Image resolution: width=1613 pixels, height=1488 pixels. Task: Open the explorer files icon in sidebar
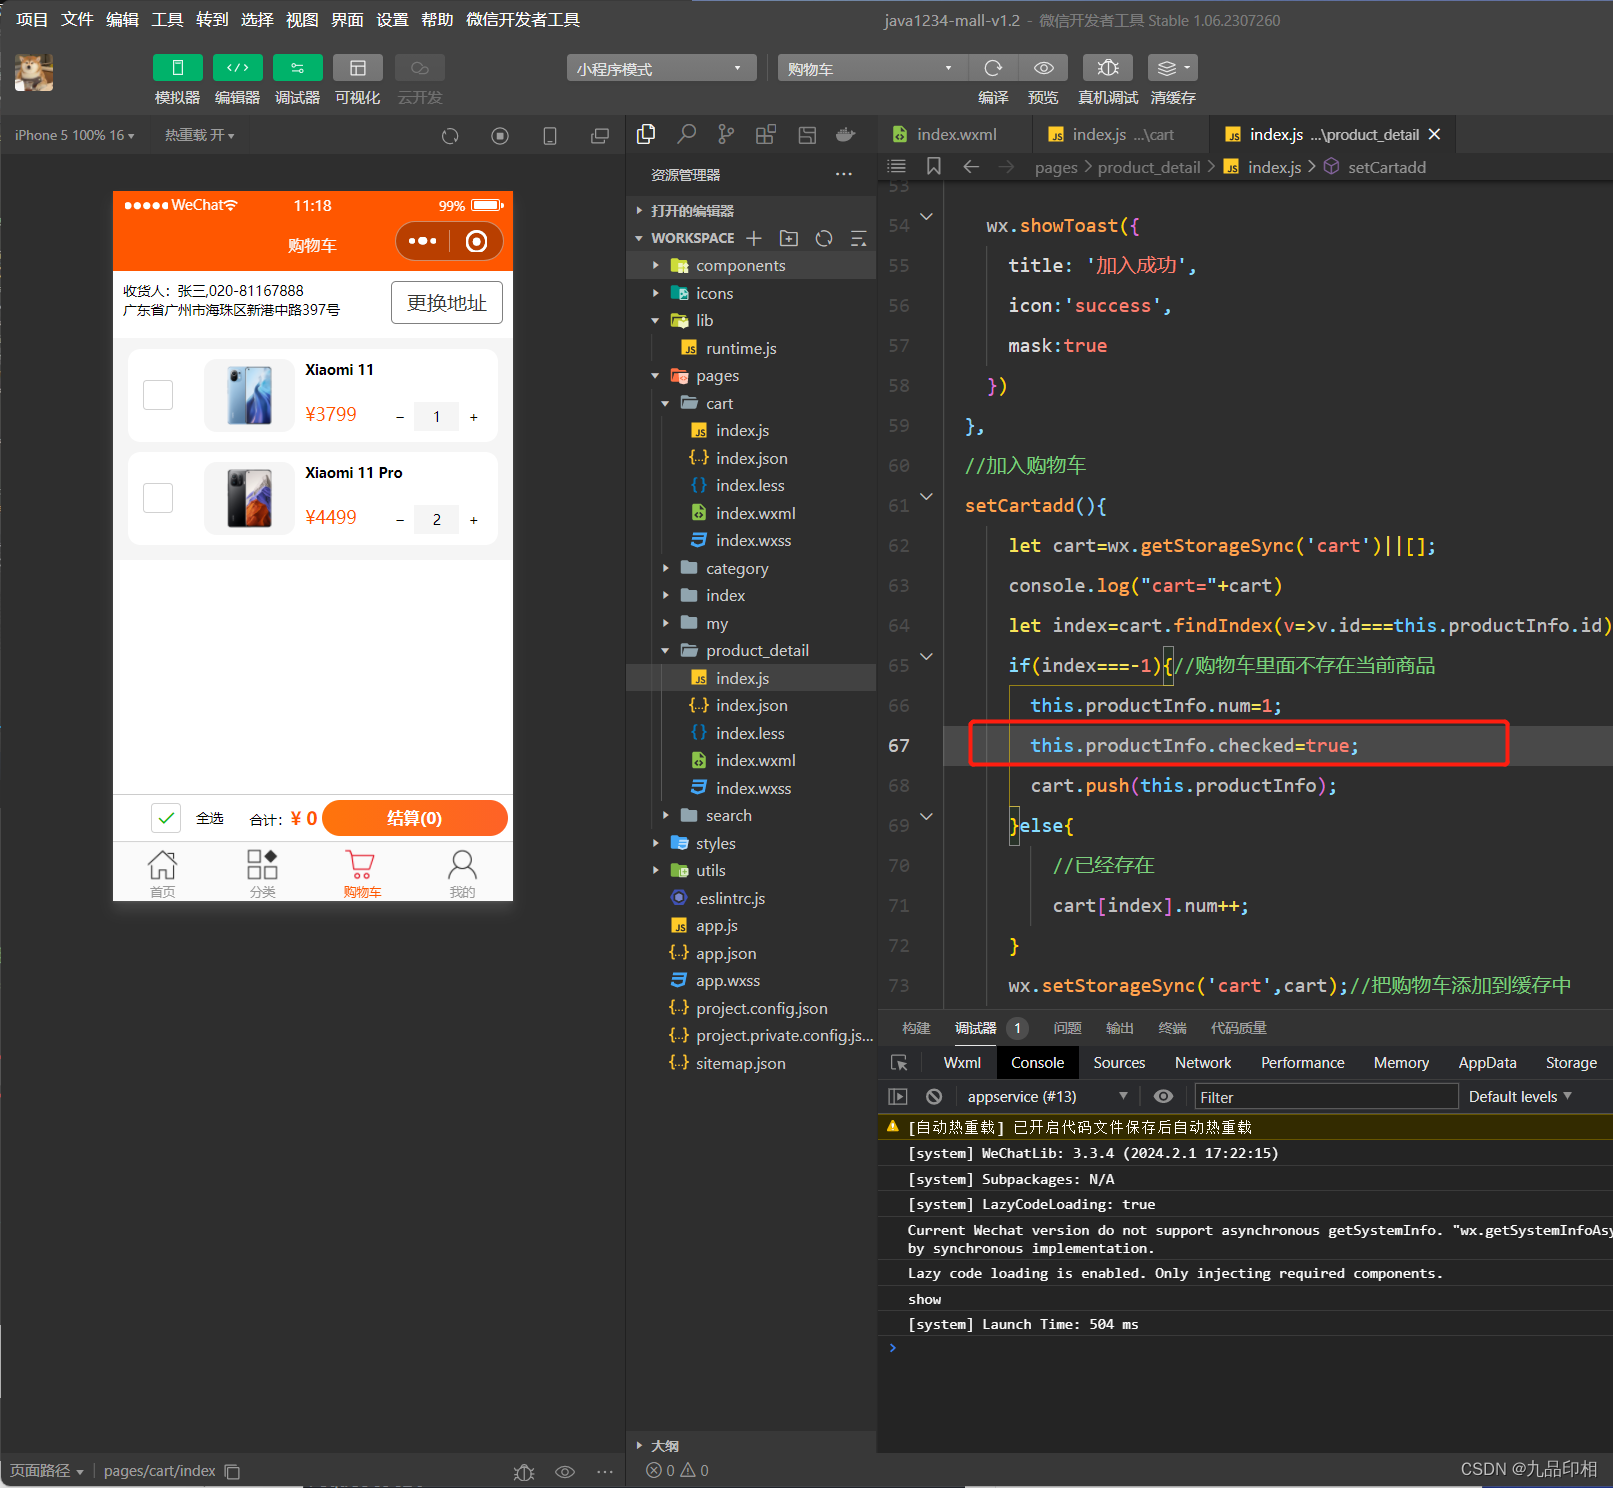646,134
